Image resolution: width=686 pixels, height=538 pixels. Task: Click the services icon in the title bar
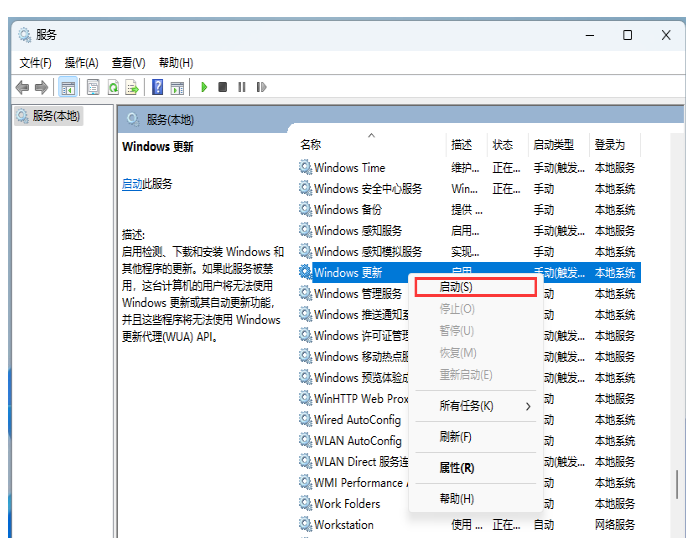click(24, 35)
